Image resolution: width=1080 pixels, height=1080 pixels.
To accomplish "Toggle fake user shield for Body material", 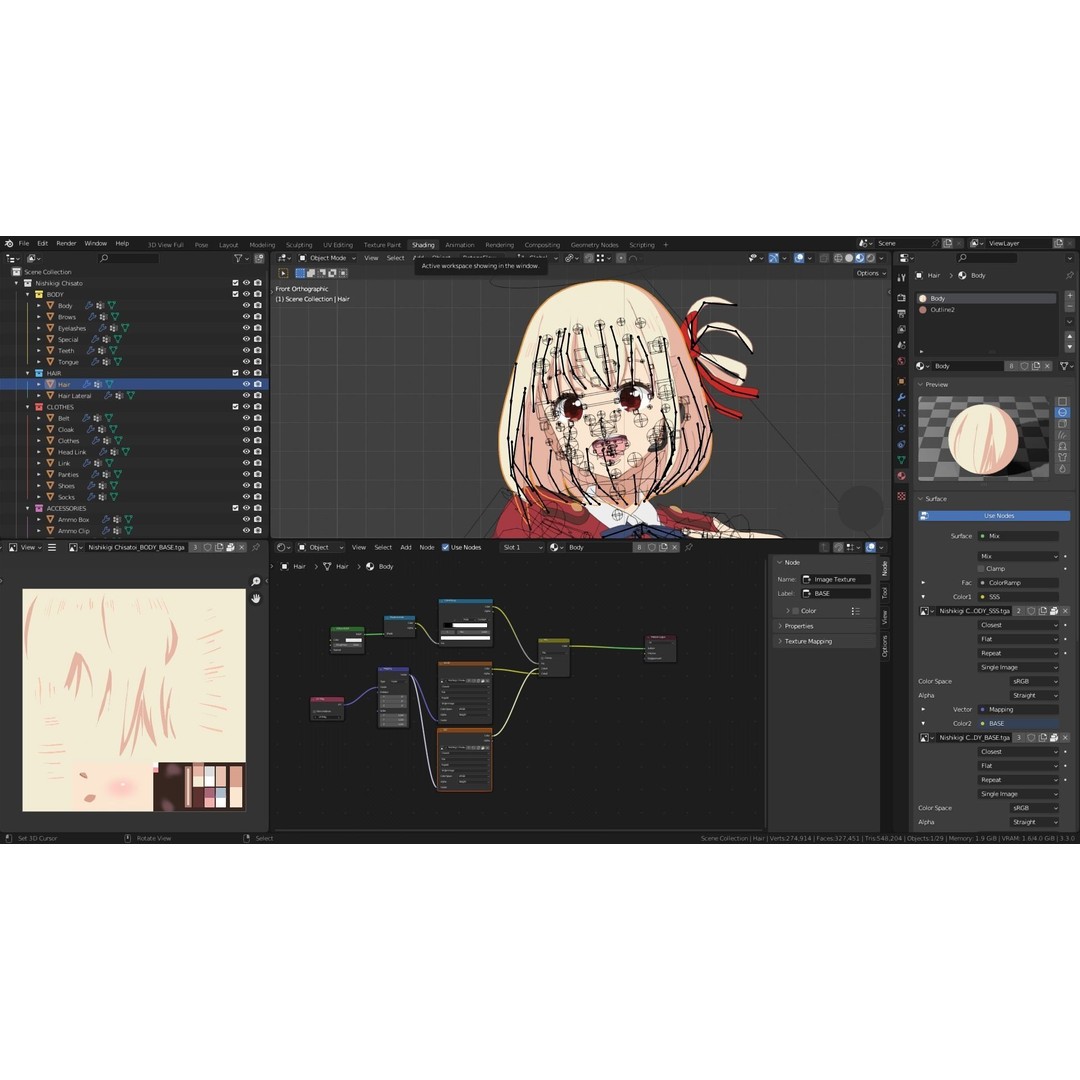I will [1025, 366].
